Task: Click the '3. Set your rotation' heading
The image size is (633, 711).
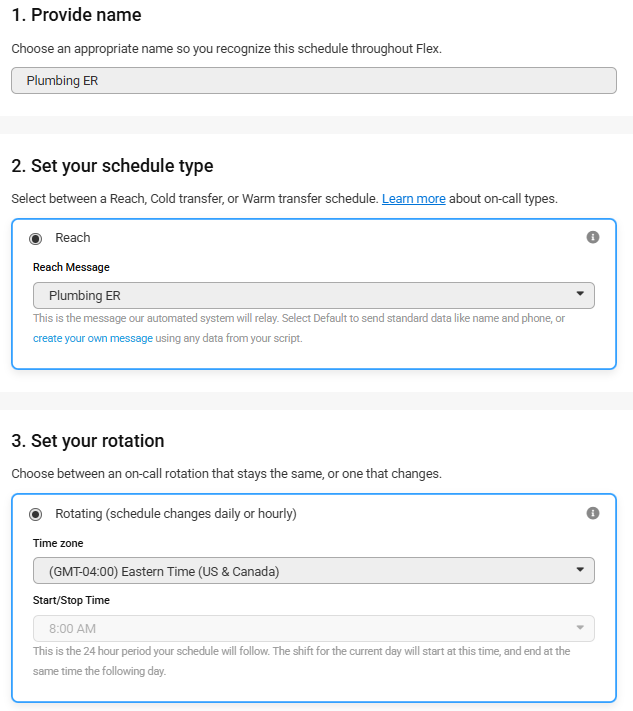Action: coord(88,441)
